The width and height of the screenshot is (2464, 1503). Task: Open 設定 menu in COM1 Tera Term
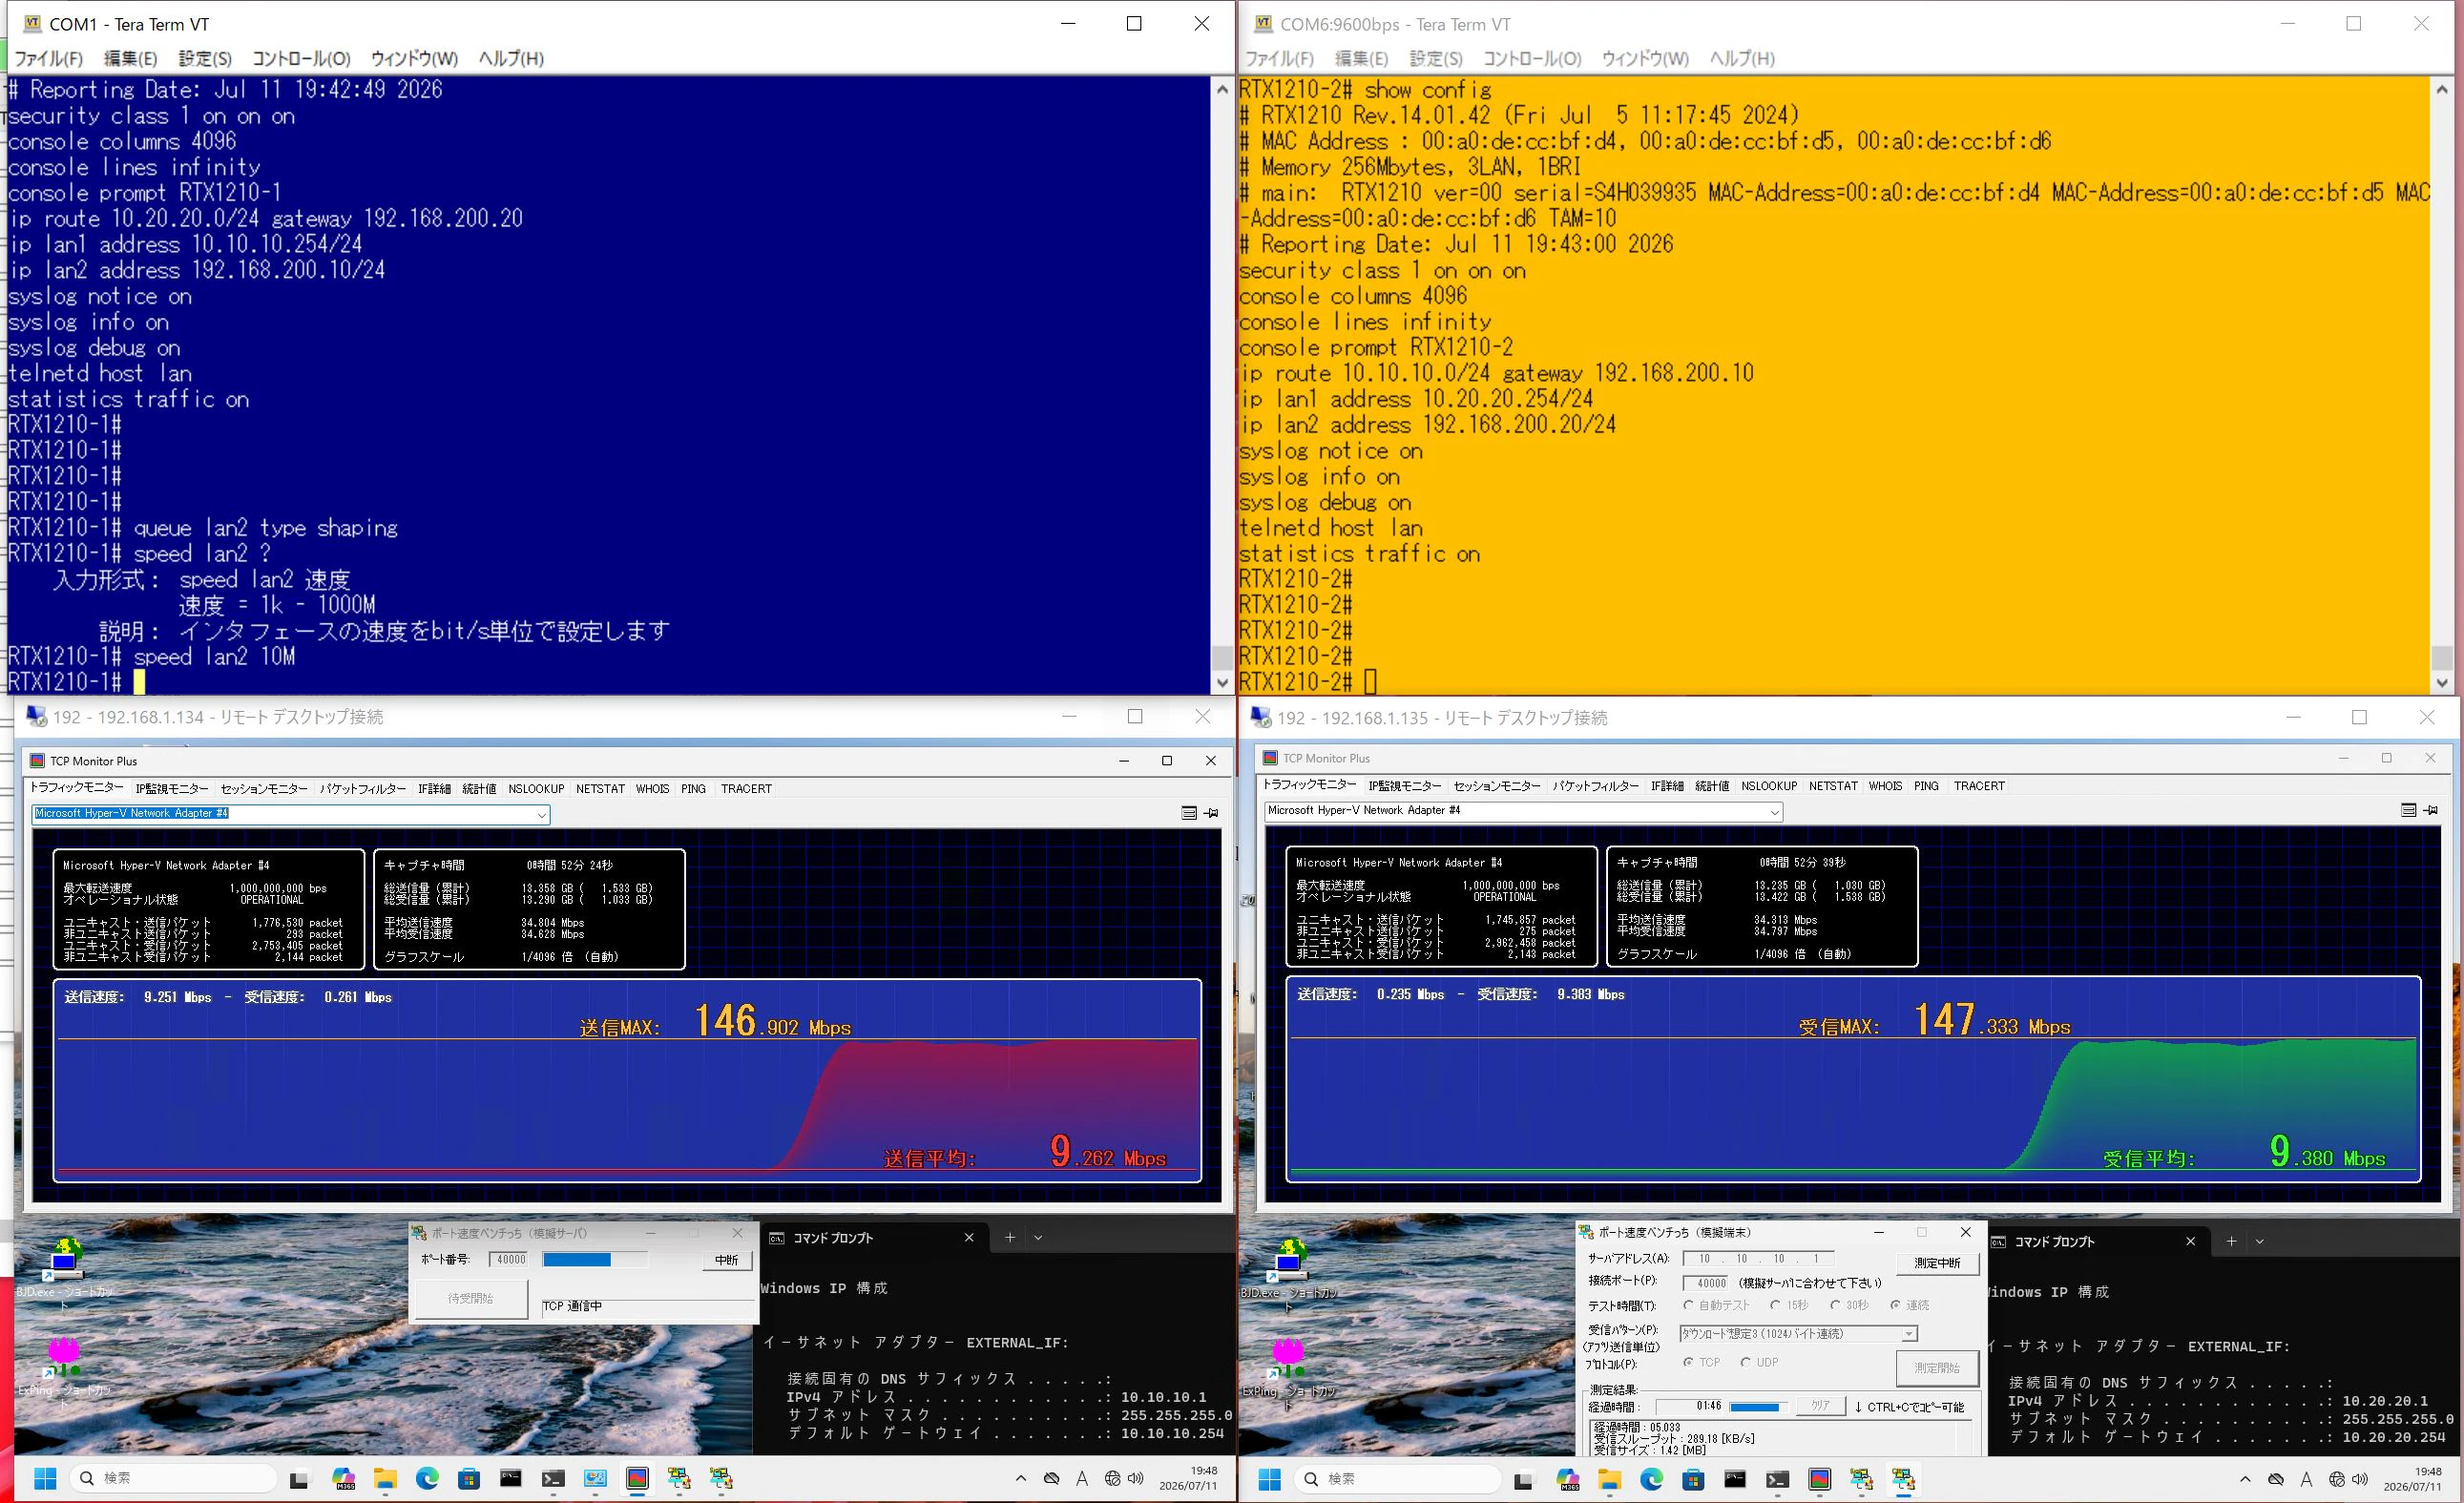205,58
